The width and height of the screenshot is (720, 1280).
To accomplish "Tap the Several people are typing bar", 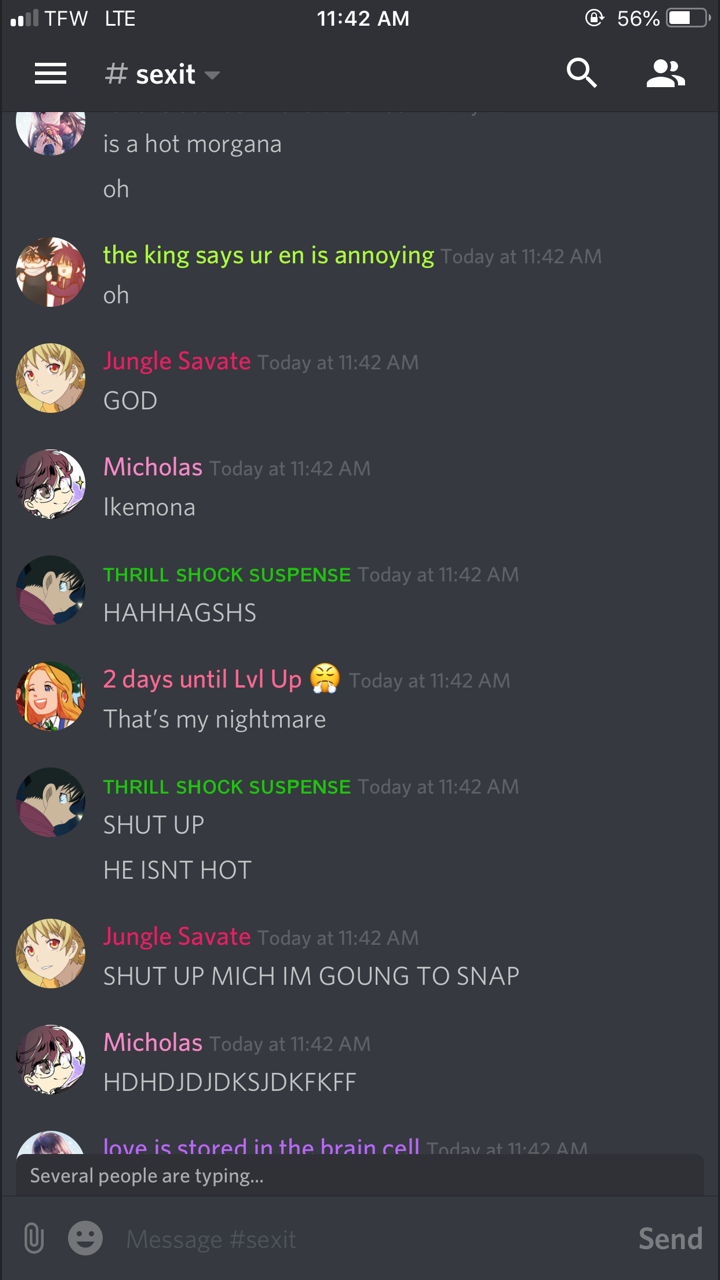I will 360,1175.
